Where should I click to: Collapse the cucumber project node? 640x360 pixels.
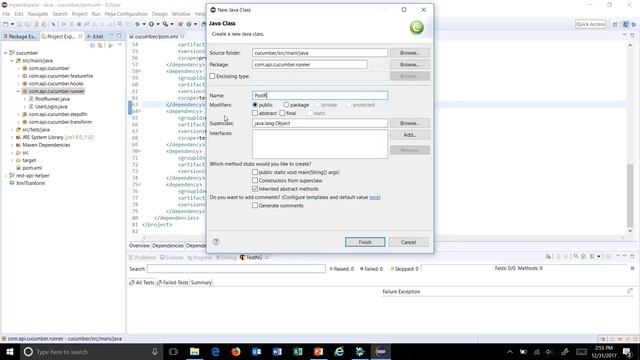6,53
